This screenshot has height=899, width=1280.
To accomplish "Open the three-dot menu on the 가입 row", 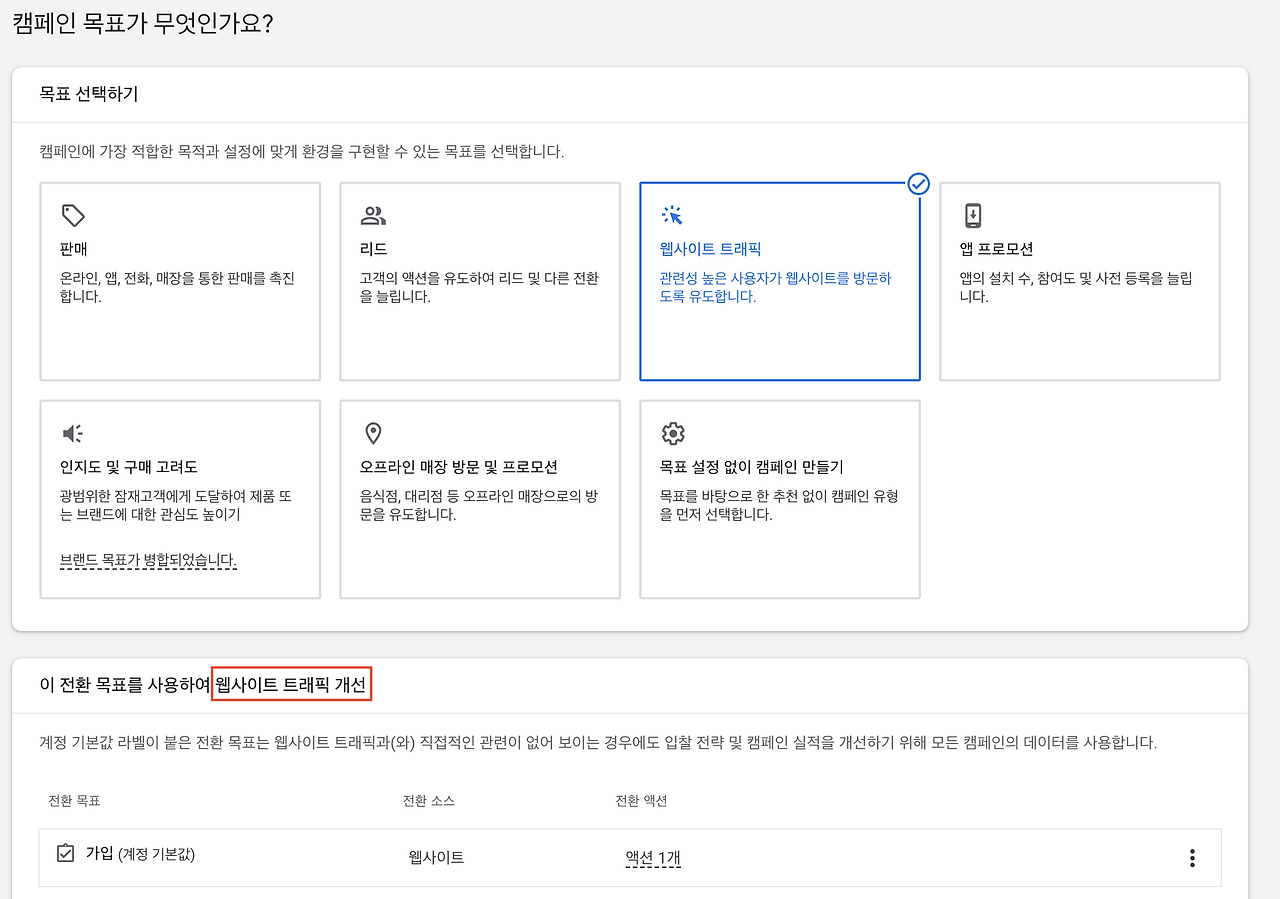I will click(x=1191, y=857).
